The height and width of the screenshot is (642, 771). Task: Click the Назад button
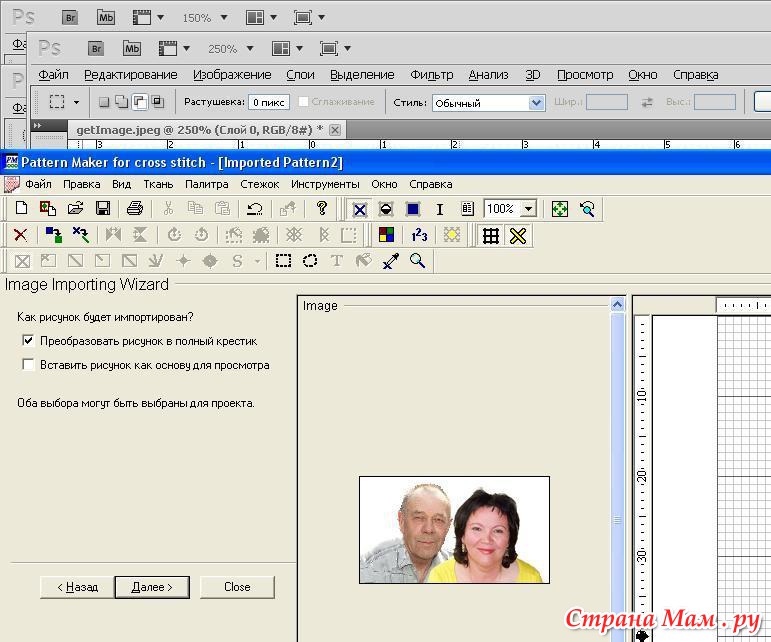point(77,587)
